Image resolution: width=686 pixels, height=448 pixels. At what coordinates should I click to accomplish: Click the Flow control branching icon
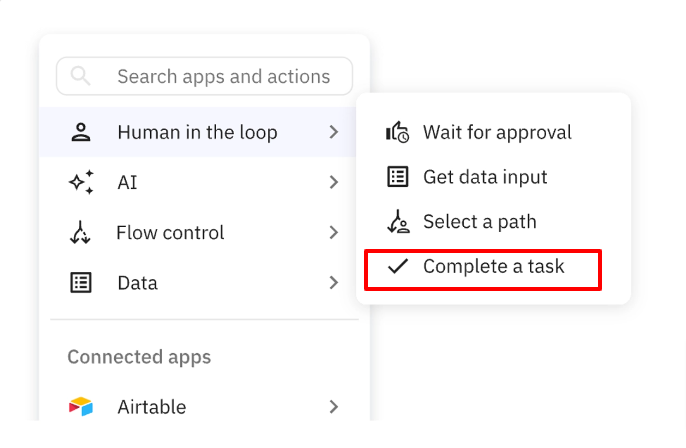pyautogui.click(x=81, y=233)
